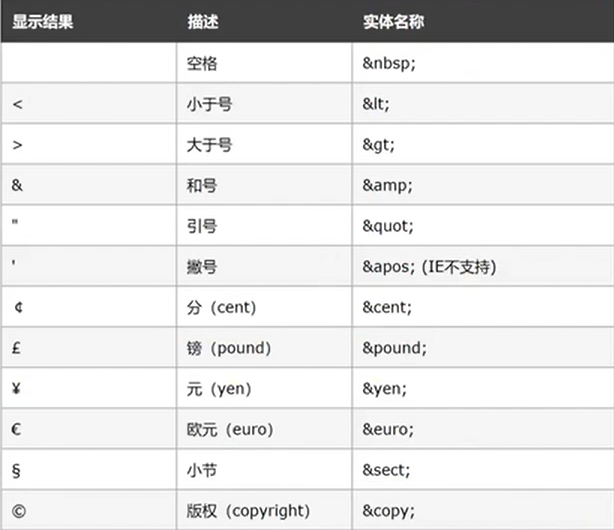Select the &quot; entity name text

pos(387,226)
